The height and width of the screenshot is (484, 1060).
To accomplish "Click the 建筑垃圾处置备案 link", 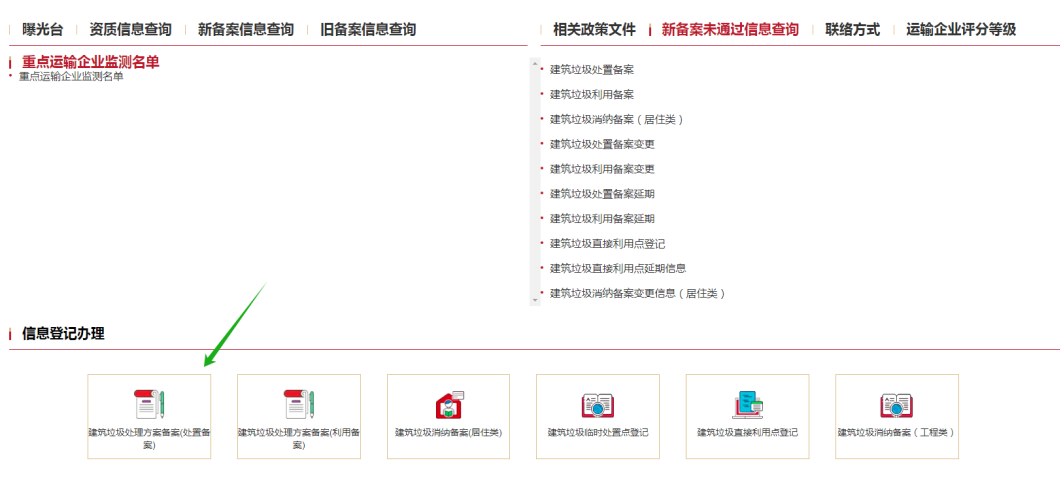I will (x=592, y=70).
